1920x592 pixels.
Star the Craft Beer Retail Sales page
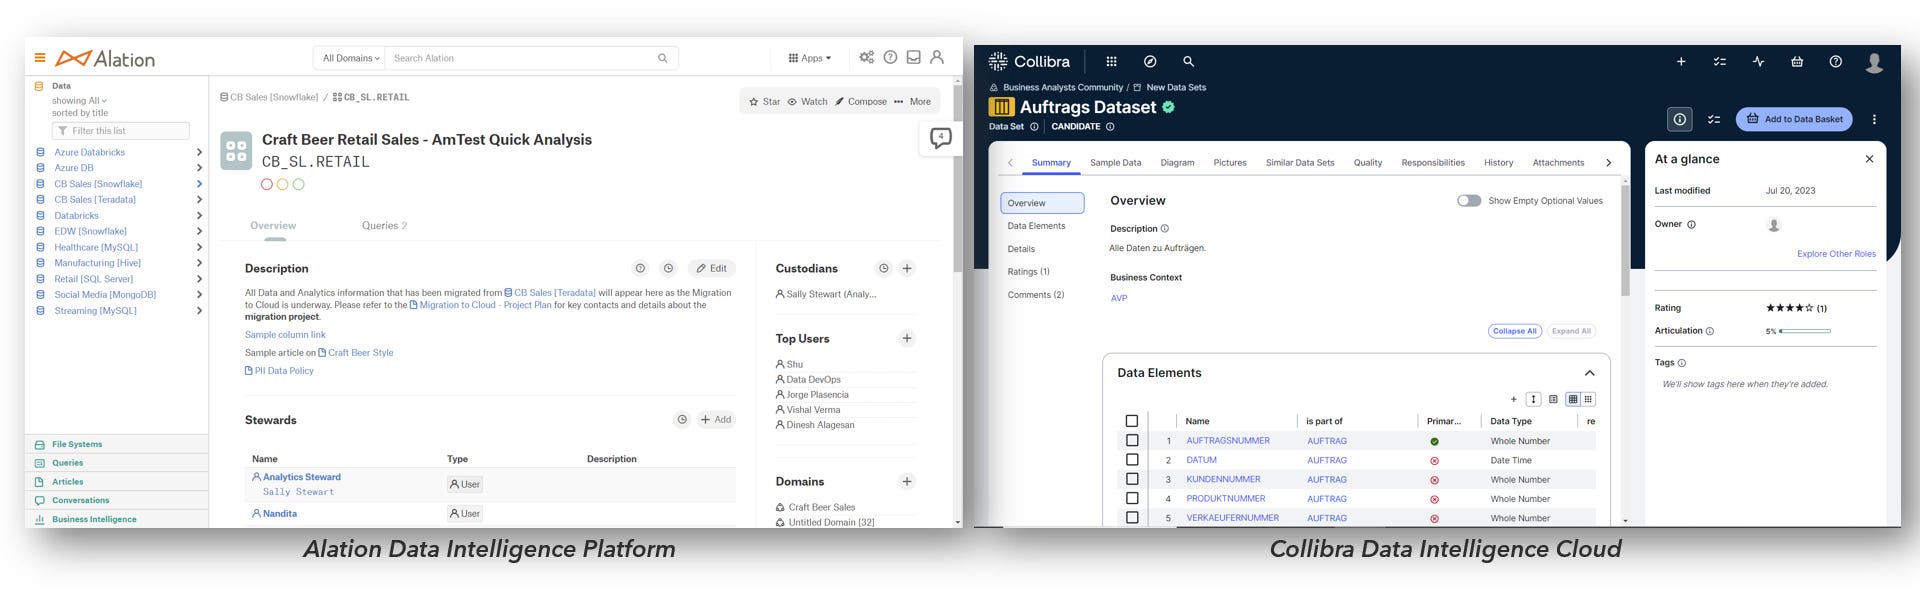[x=765, y=101]
